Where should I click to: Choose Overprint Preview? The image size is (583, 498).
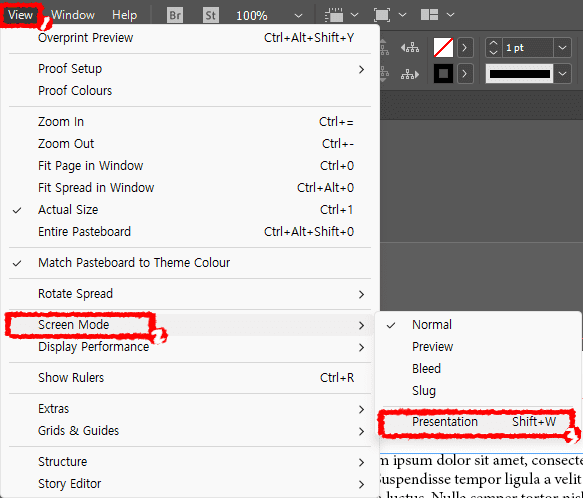[190, 38]
